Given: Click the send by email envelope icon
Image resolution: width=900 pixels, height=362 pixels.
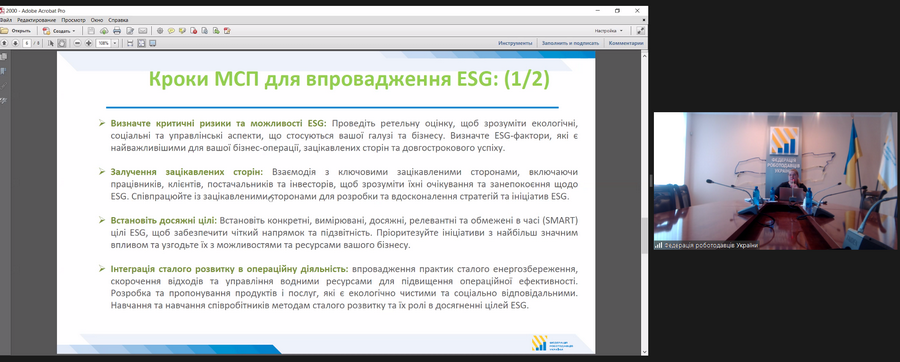Looking at the screenshot, I should pyautogui.click(x=142, y=31).
